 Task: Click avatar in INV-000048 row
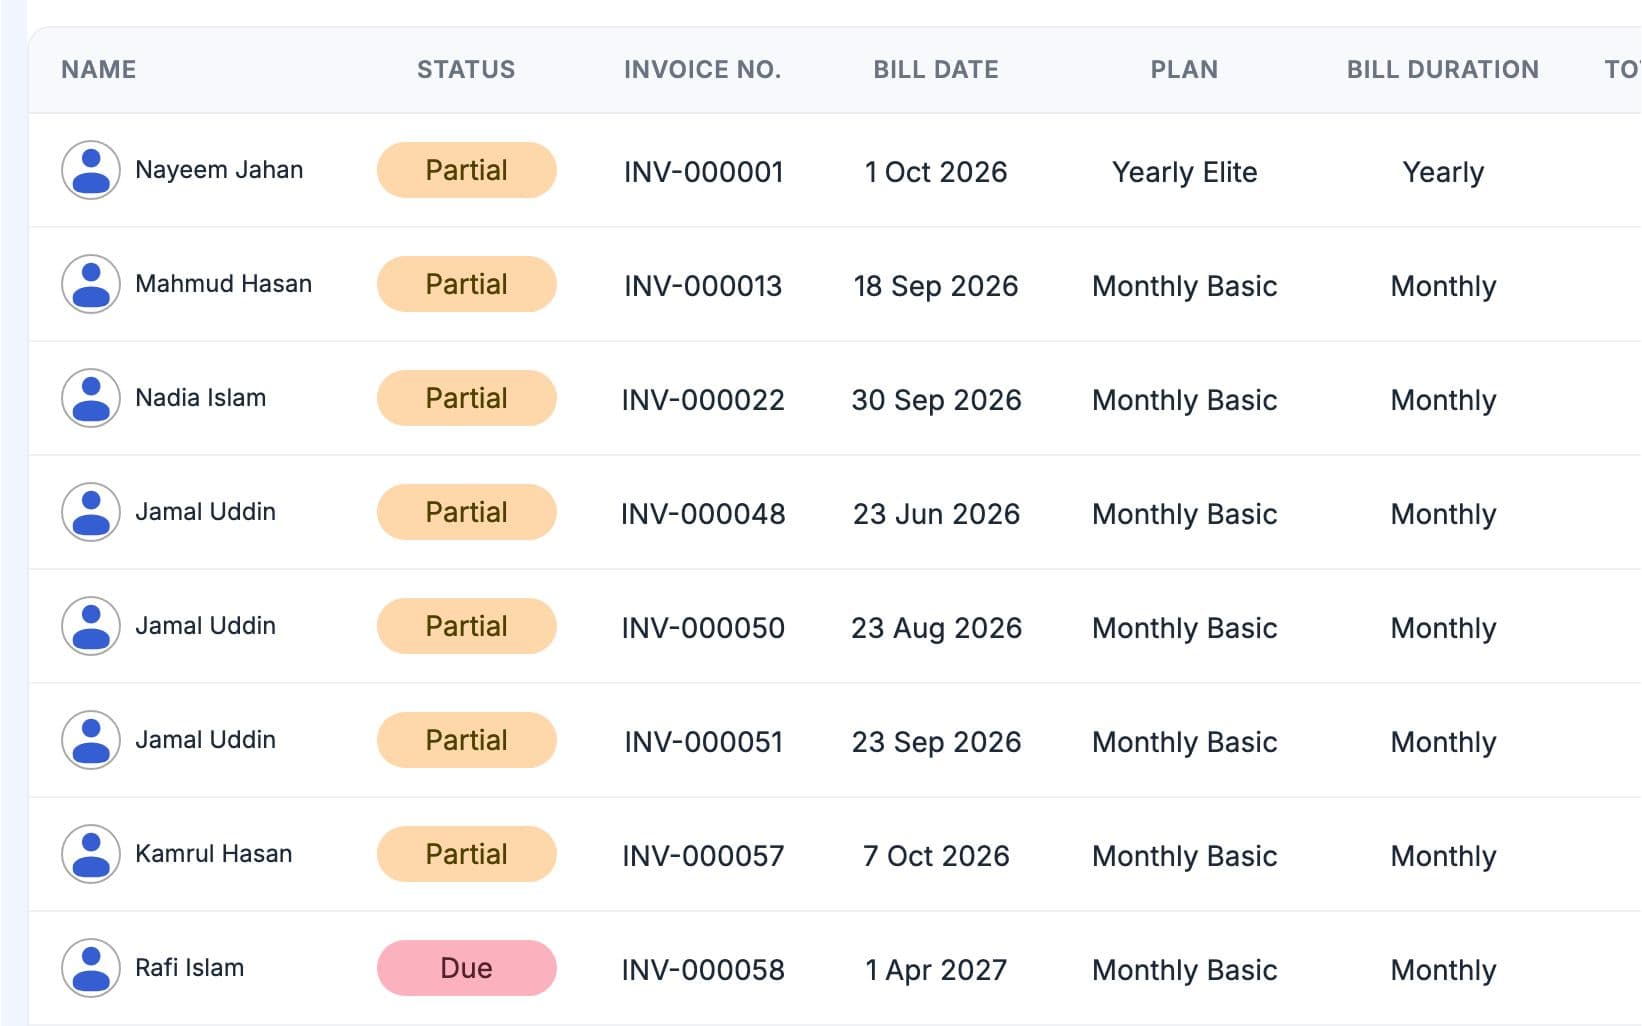click(x=91, y=512)
